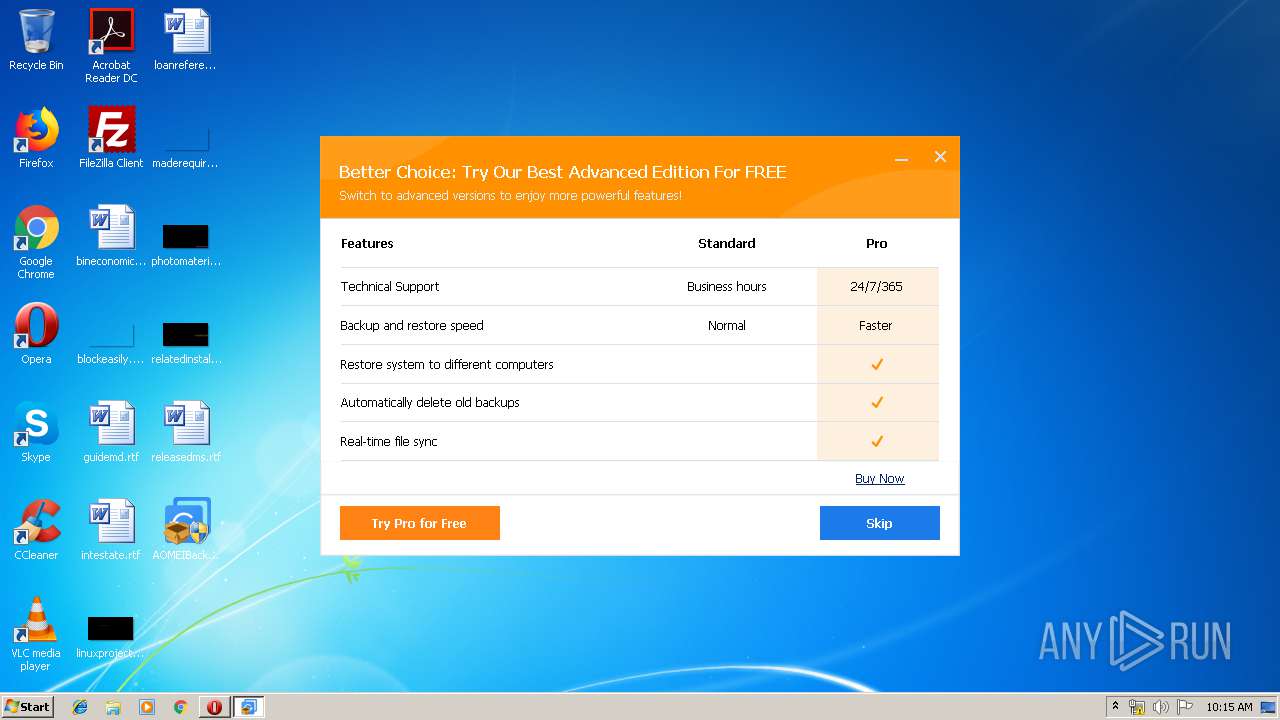
Task: Click the 'Business hours' cell
Action: click(x=727, y=287)
